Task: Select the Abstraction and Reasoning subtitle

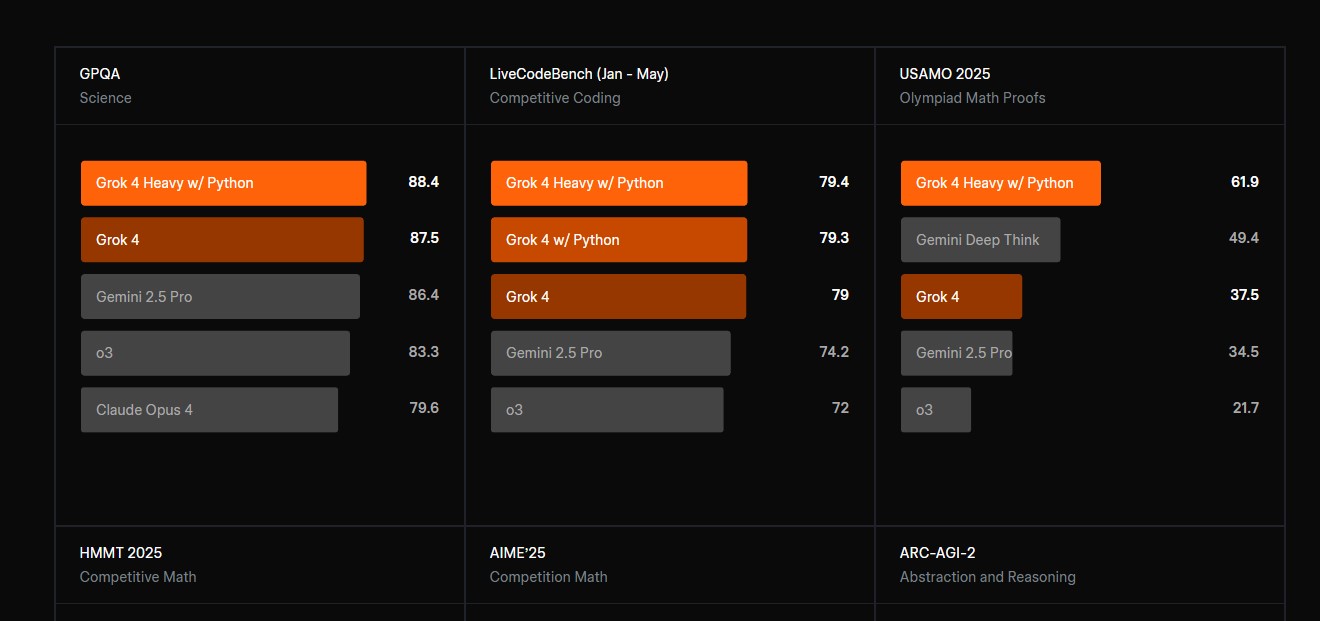Action: tap(988, 577)
